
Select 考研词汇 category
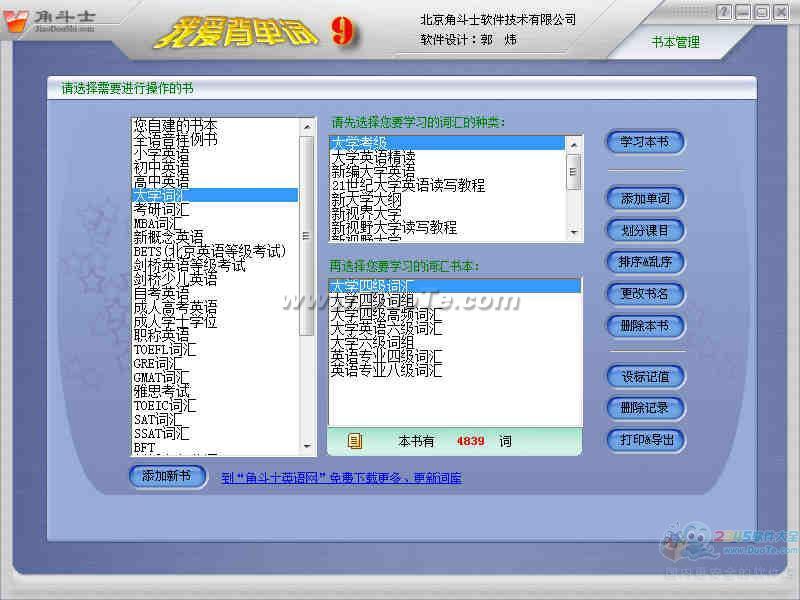[215, 209]
